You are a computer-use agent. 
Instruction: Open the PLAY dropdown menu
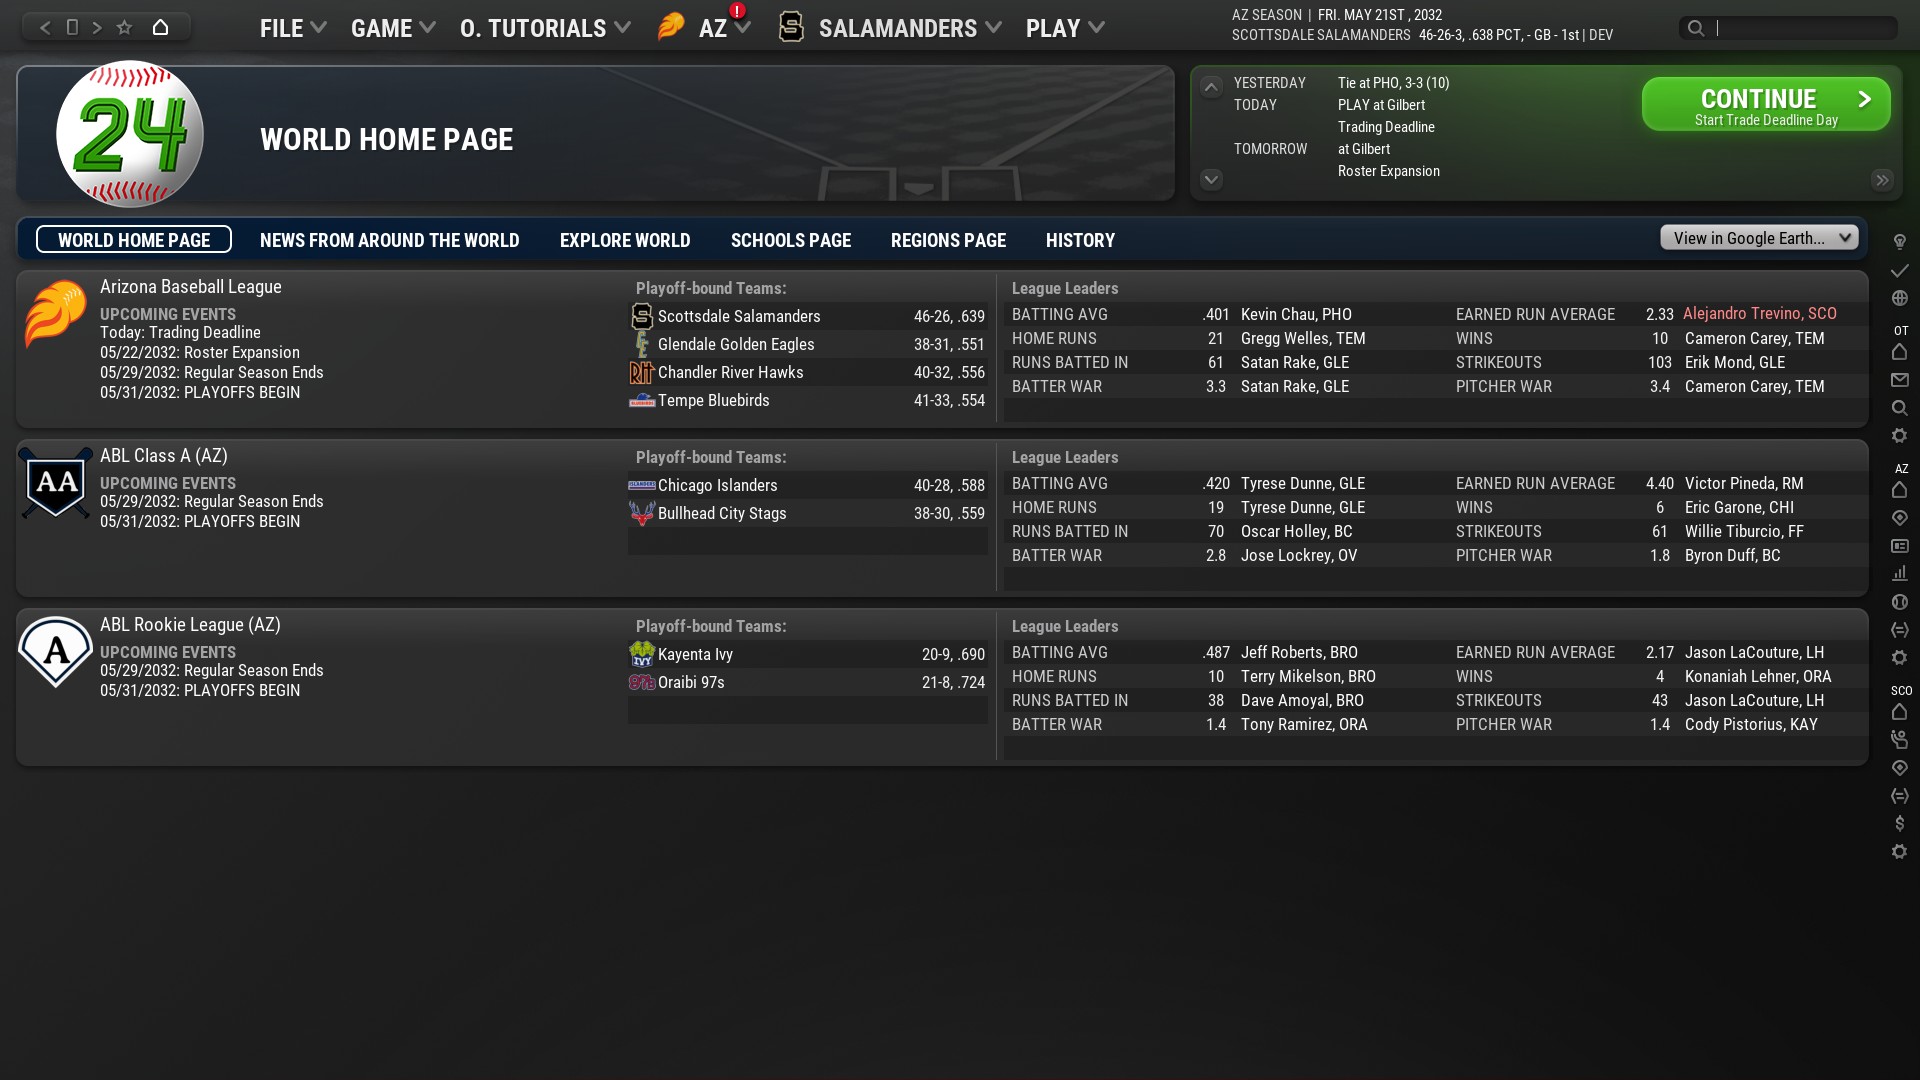[1063, 28]
